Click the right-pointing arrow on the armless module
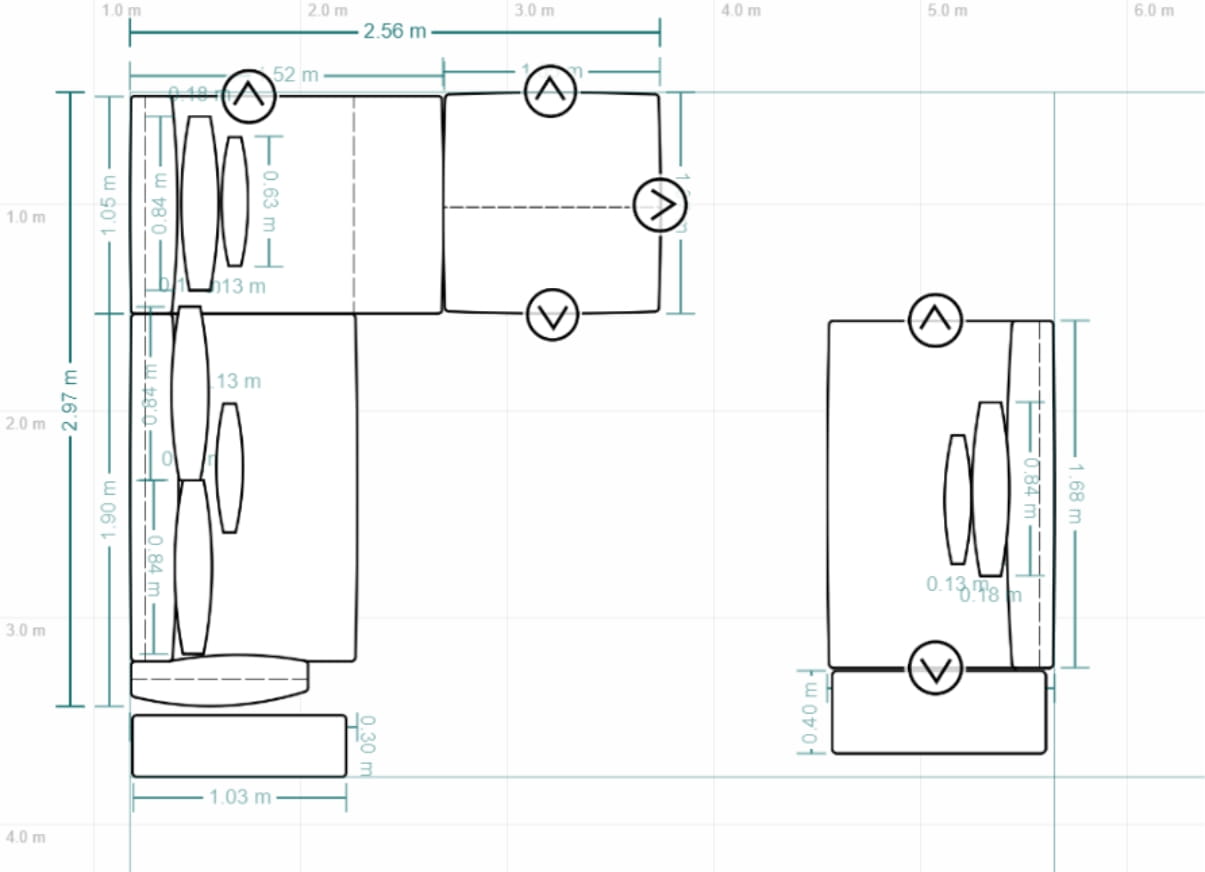This screenshot has height=872, width=1205. (x=661, y=205)
